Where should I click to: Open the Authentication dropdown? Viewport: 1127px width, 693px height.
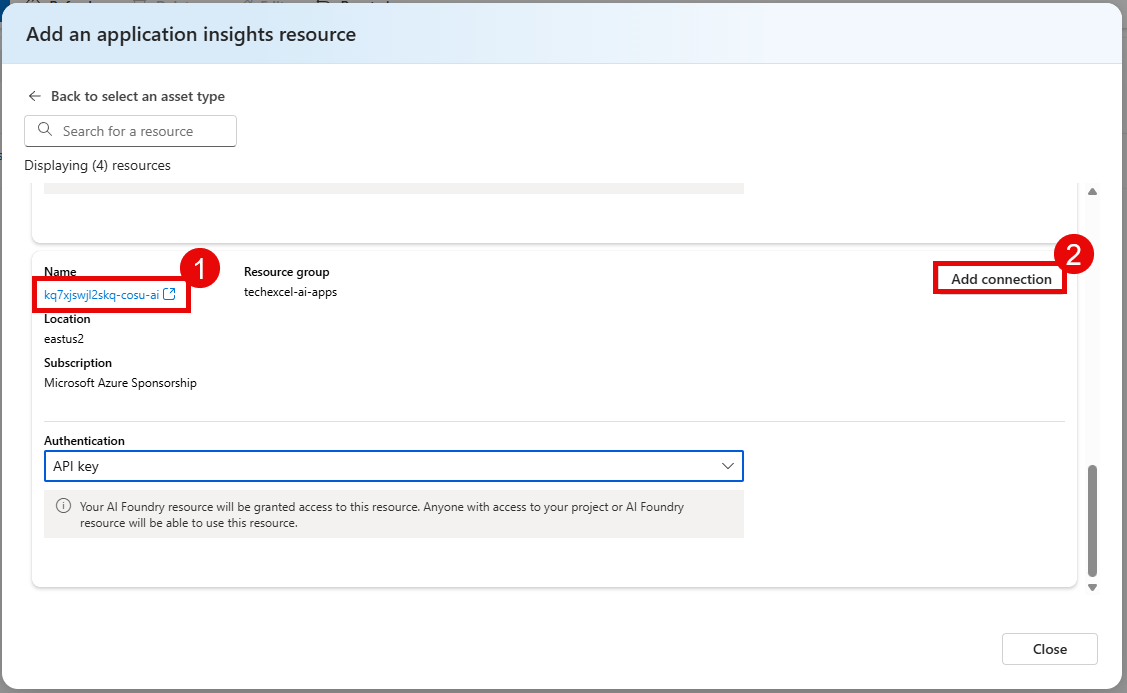coord(393,465)
